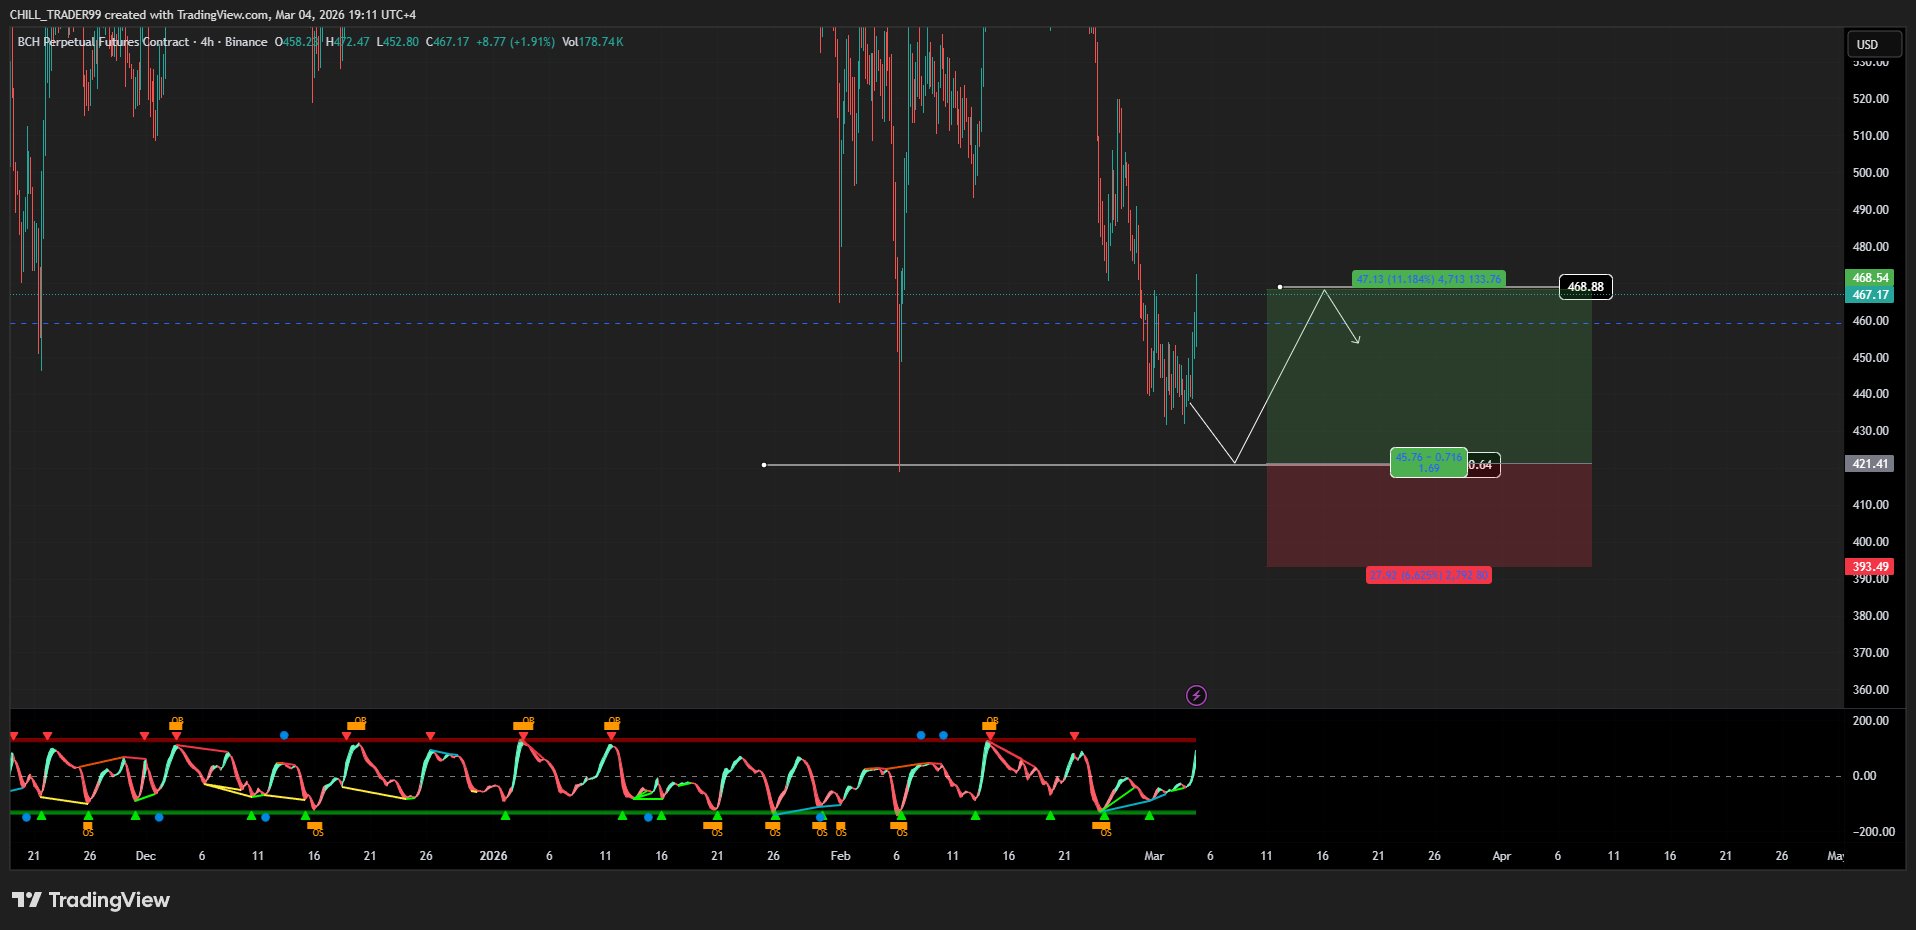The height and width of the screenshot is (930, 1916).
Task: Click the Mar label on the time axis
Action: click(1154, 856)
